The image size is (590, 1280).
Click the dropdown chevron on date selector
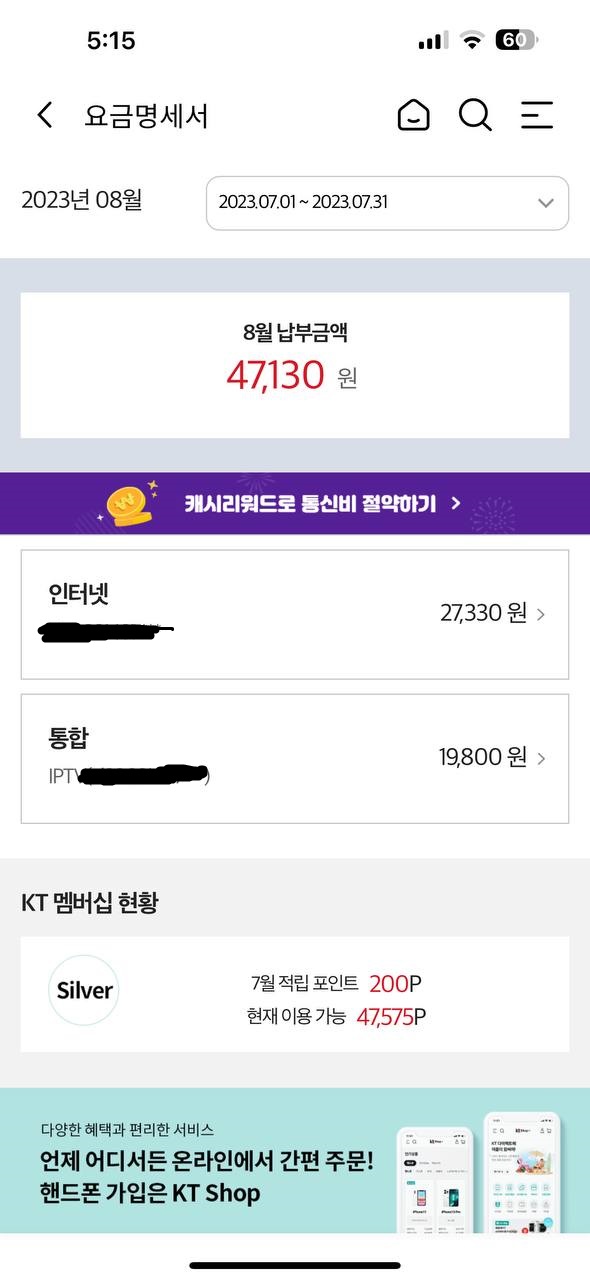[545, 202]
